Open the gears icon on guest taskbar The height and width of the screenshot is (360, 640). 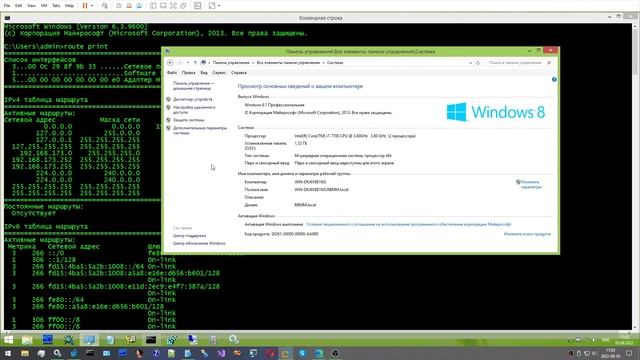tap(233, 340)
